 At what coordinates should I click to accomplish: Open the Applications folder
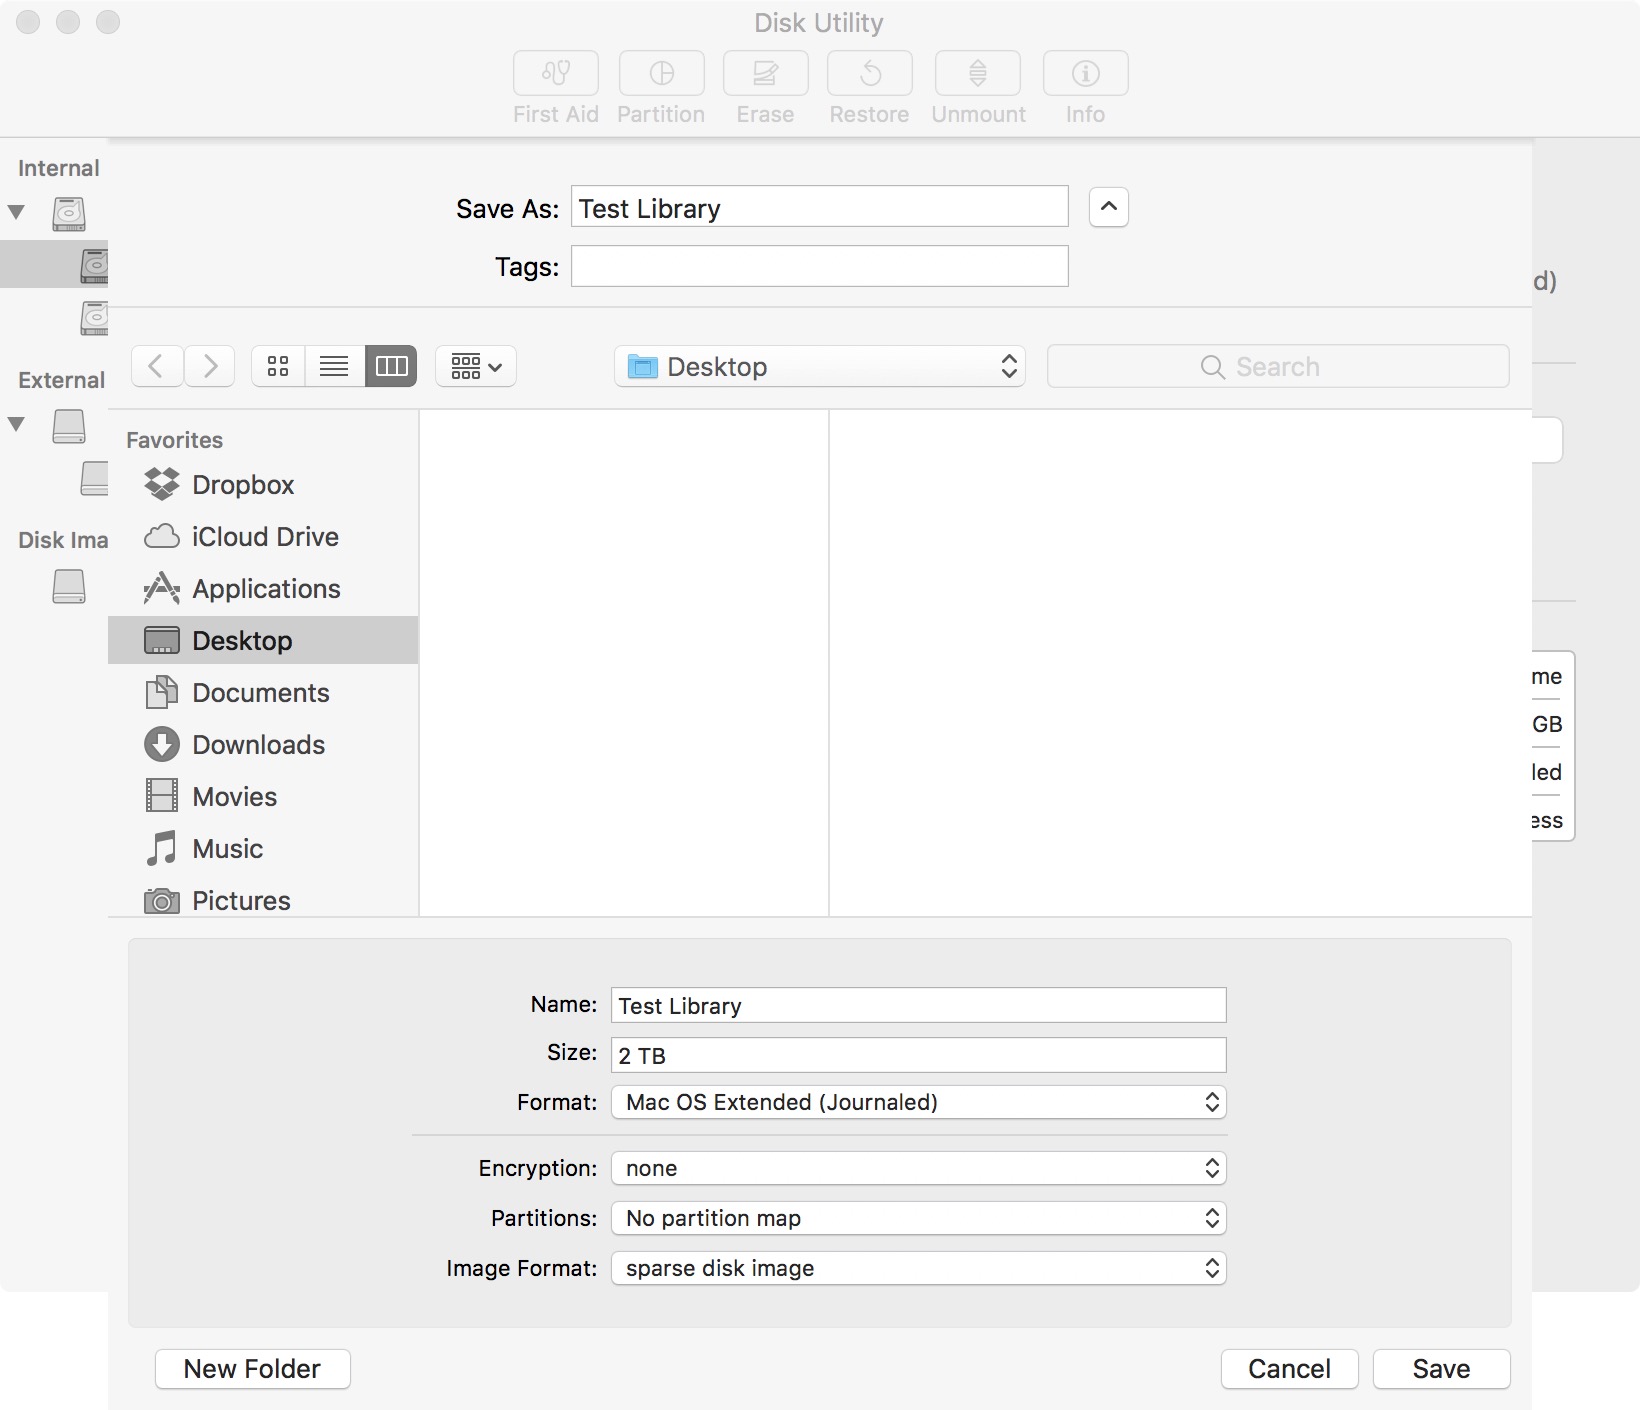(266, 589)
